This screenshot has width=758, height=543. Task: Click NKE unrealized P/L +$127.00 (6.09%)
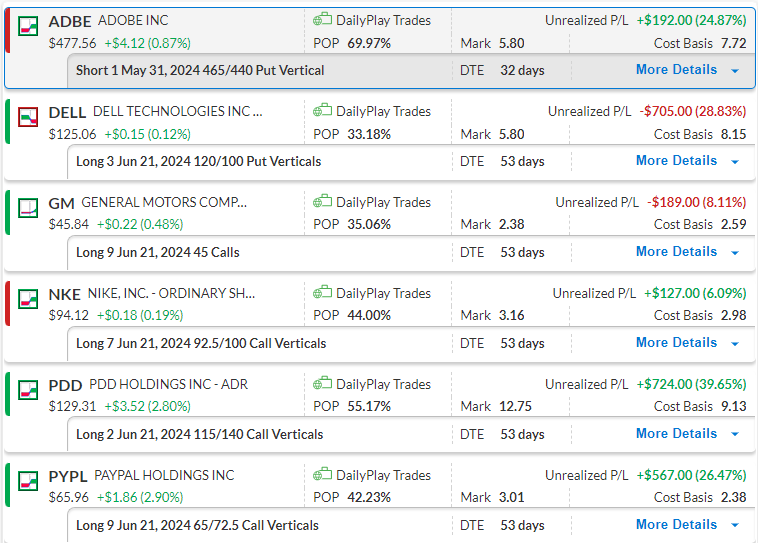695,293
